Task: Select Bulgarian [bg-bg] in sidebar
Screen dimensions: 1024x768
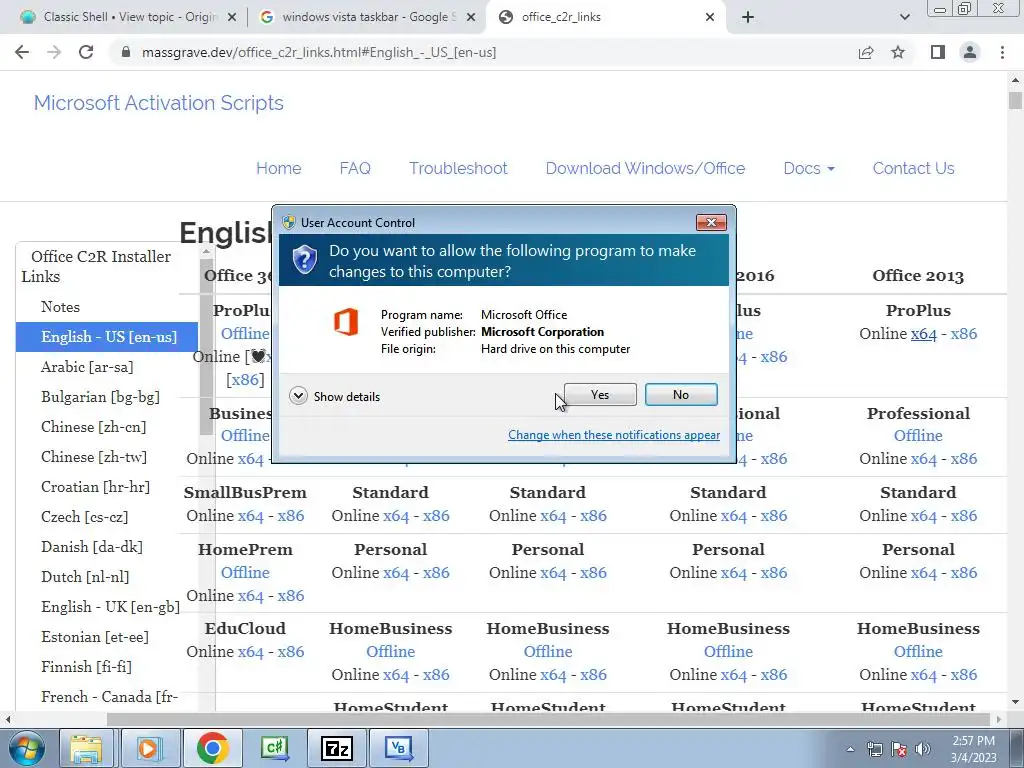Action: click(x=100, y=397)
